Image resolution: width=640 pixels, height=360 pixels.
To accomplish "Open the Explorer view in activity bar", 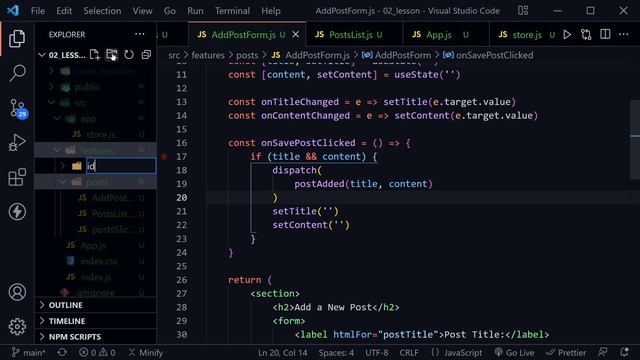I will [x=17, y=39].
